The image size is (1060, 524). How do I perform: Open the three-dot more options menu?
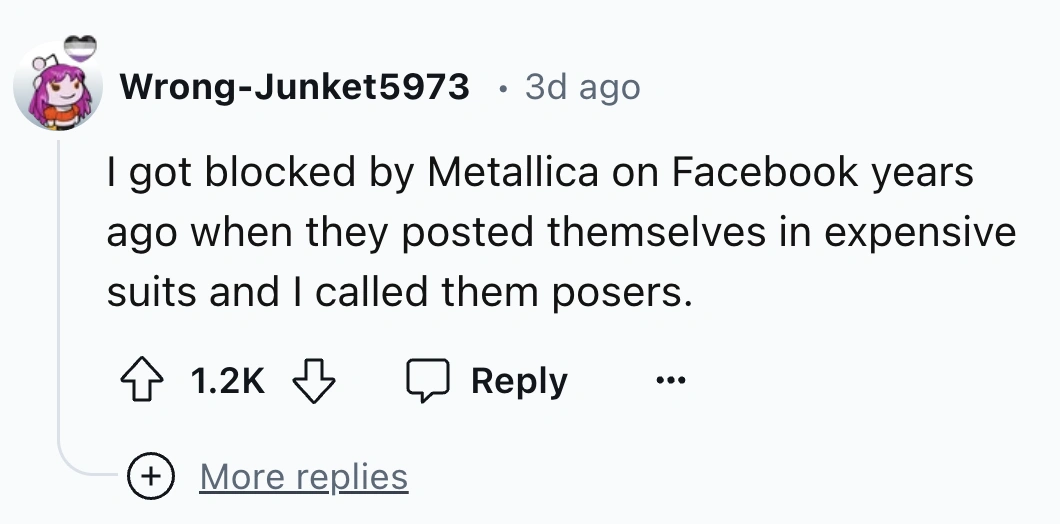tap(670, 381)
